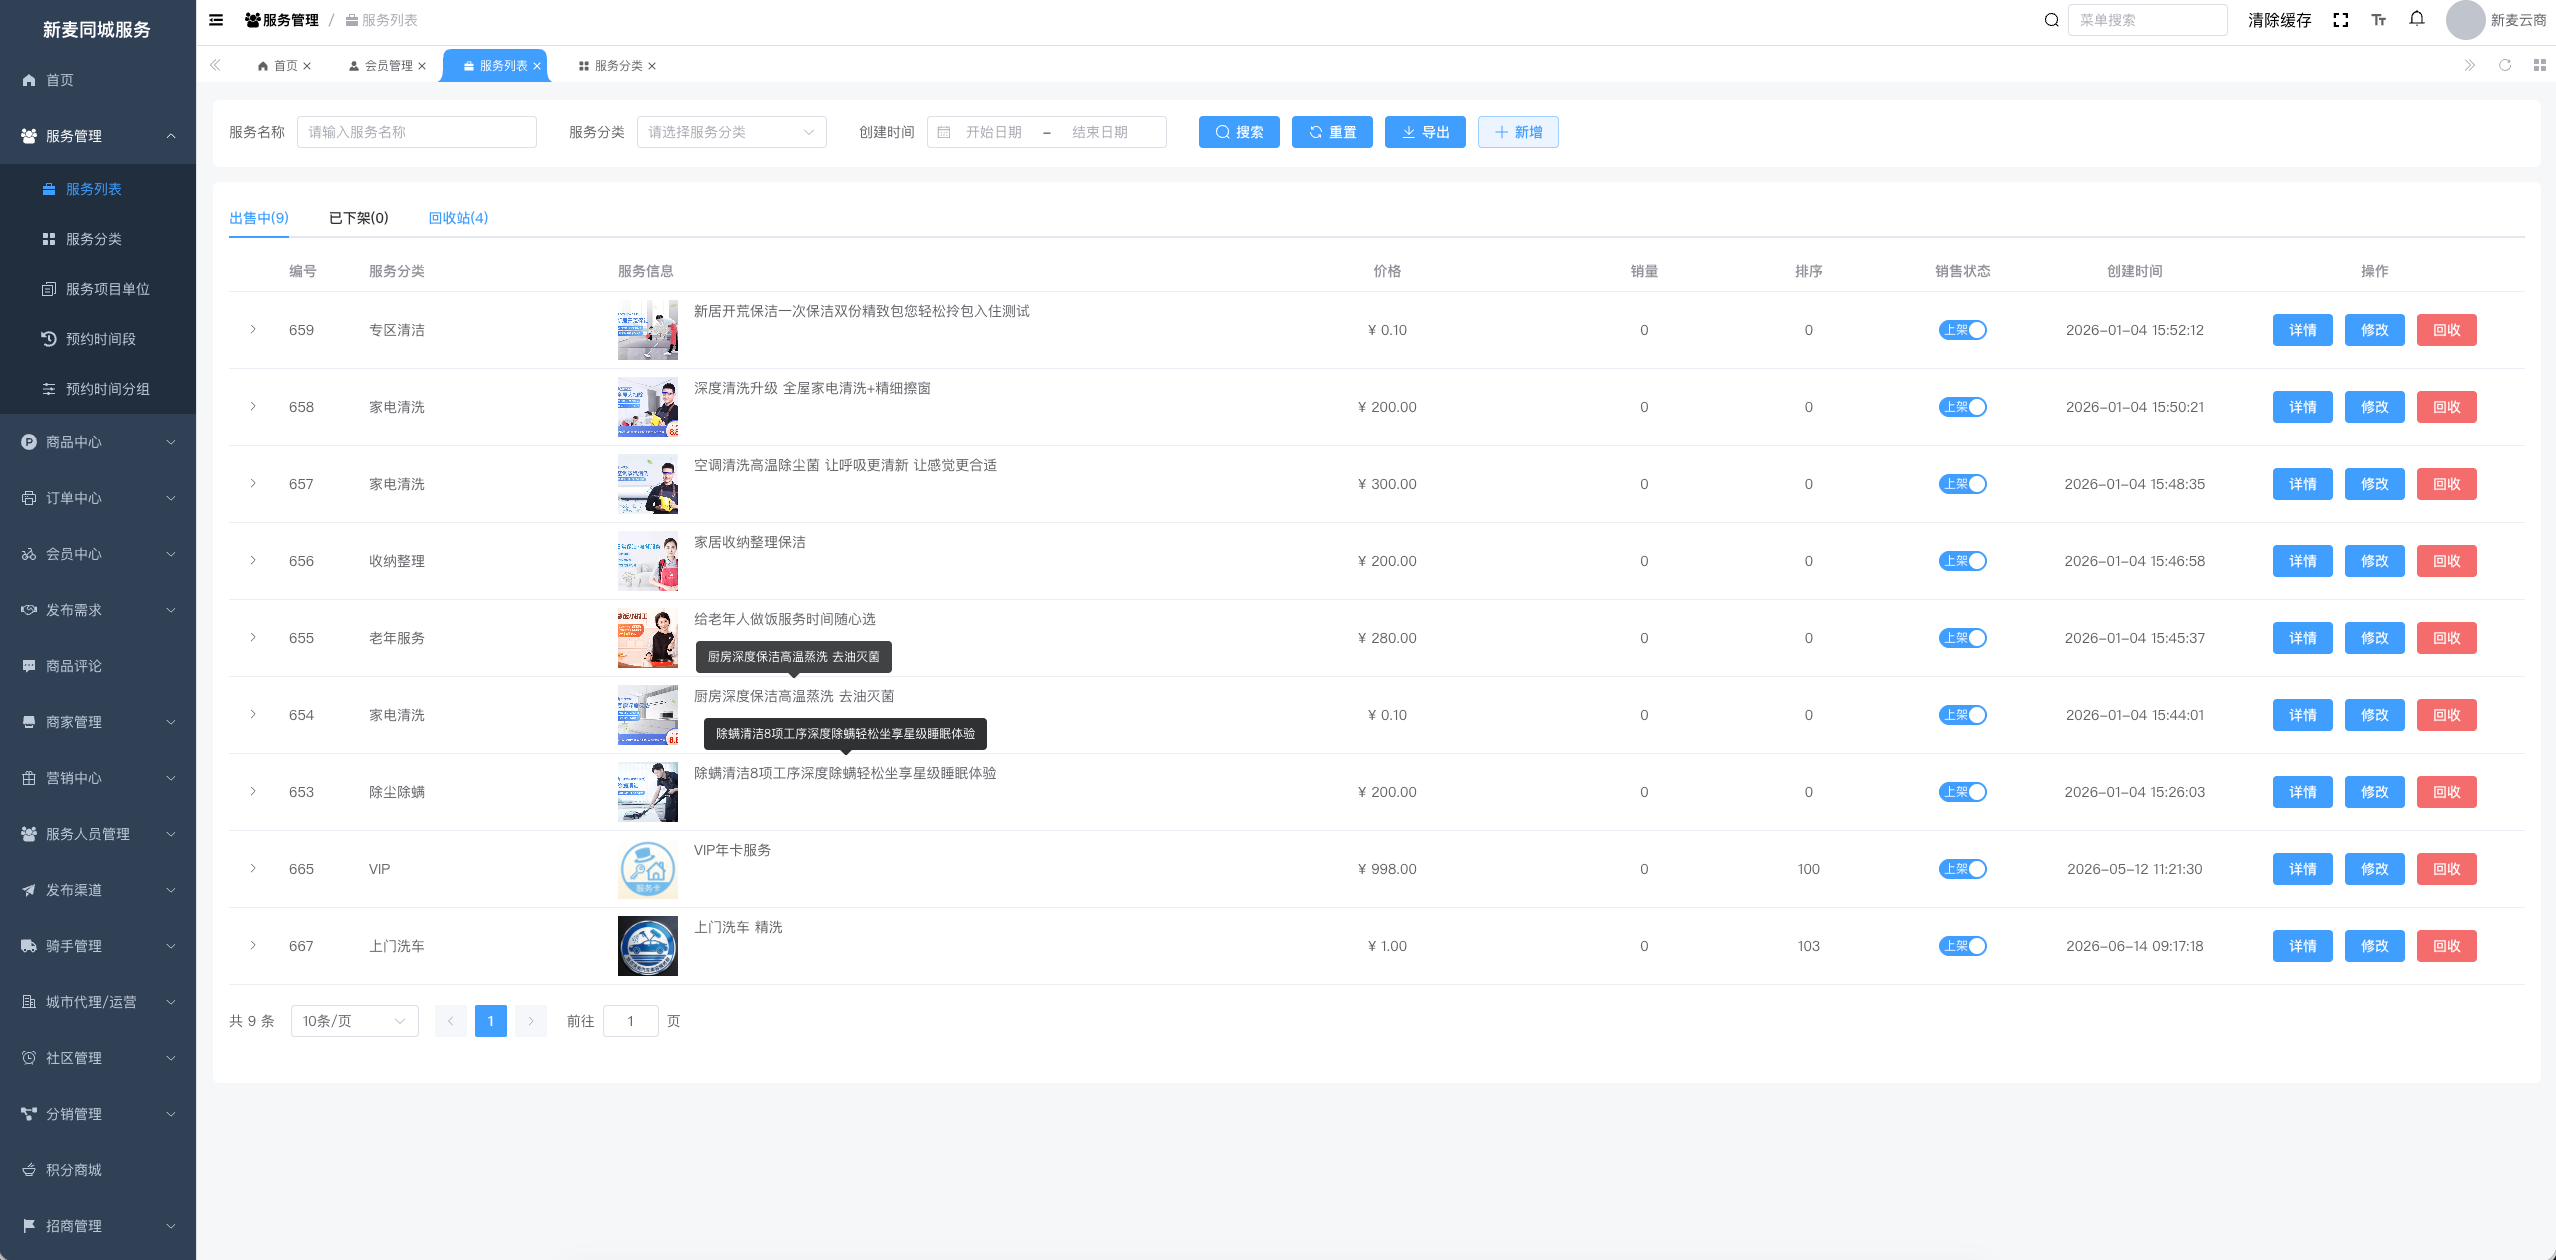Open the font size adjustment icon
Image resolution: width=2556 pixels, height=1260 pixels.
point(2379,20)
